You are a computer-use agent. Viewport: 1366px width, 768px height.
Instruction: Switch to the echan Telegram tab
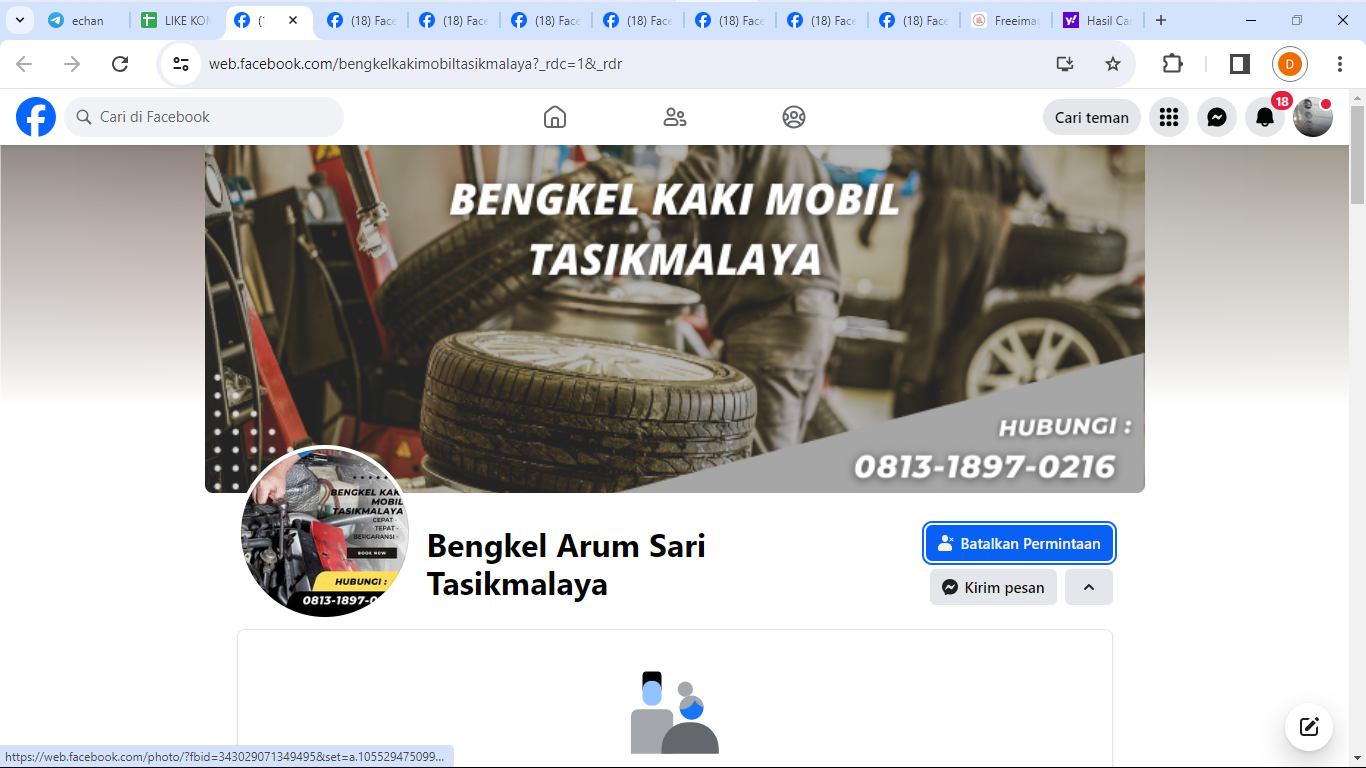pos(83,20)
